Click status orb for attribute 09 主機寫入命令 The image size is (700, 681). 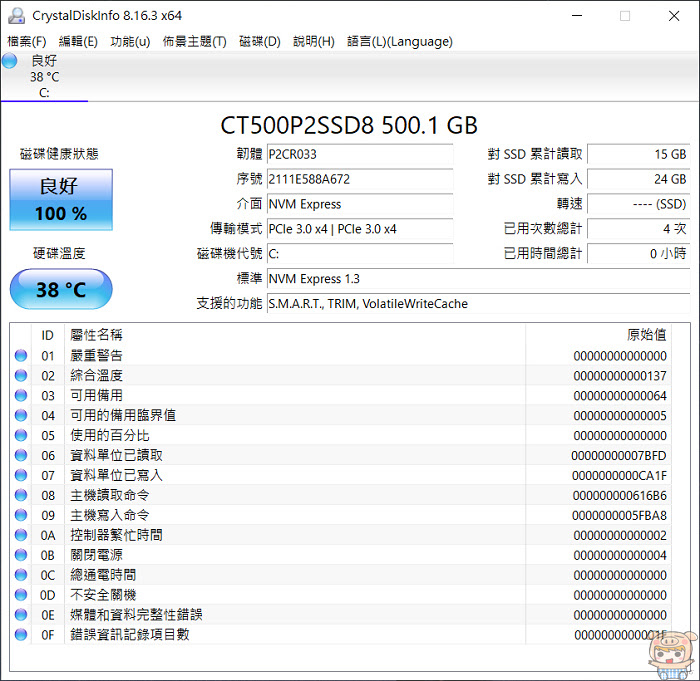coord(21,515)
